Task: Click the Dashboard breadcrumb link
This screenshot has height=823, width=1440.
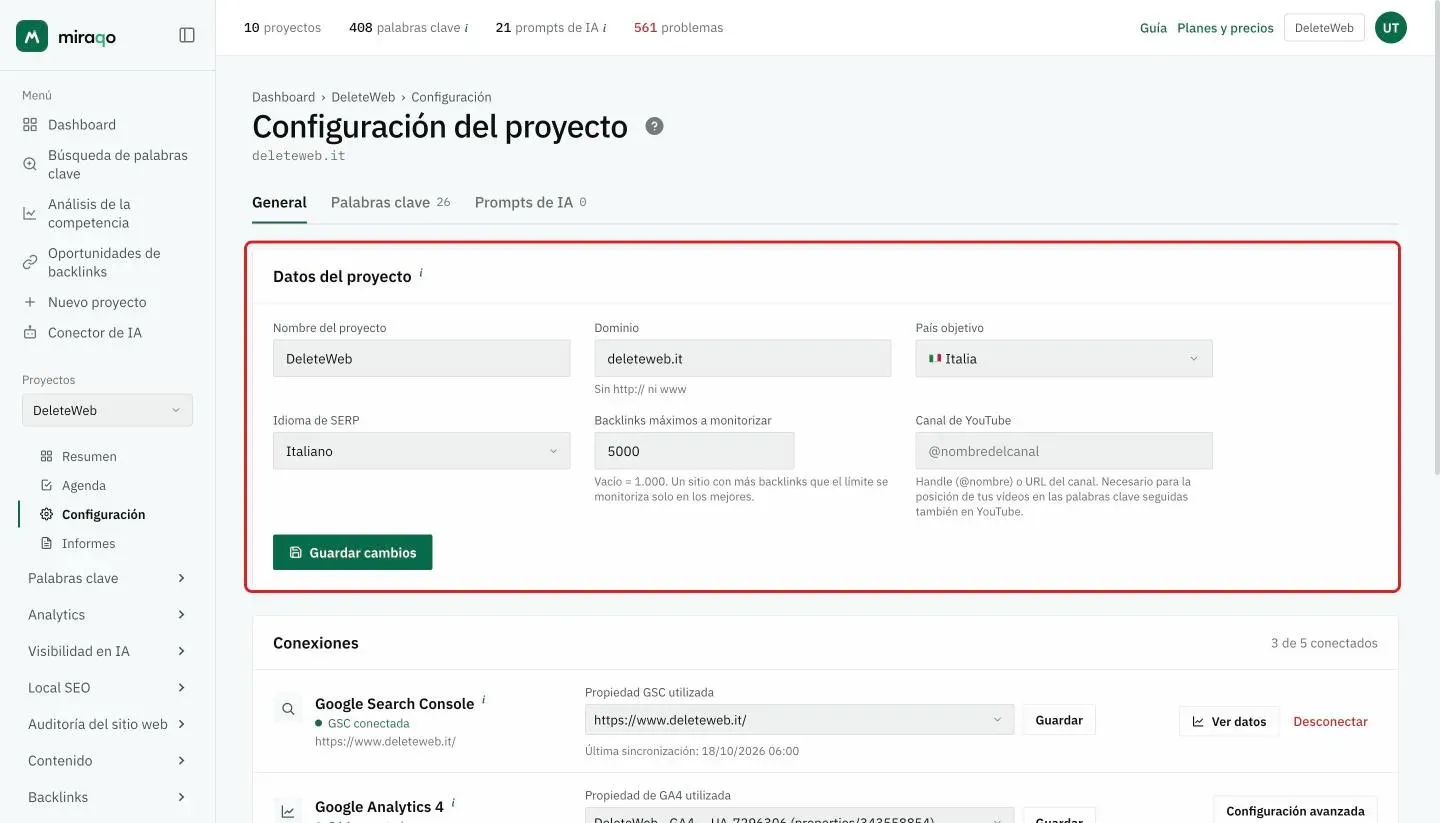Action: pyautogui.click(x=283, y=97)
